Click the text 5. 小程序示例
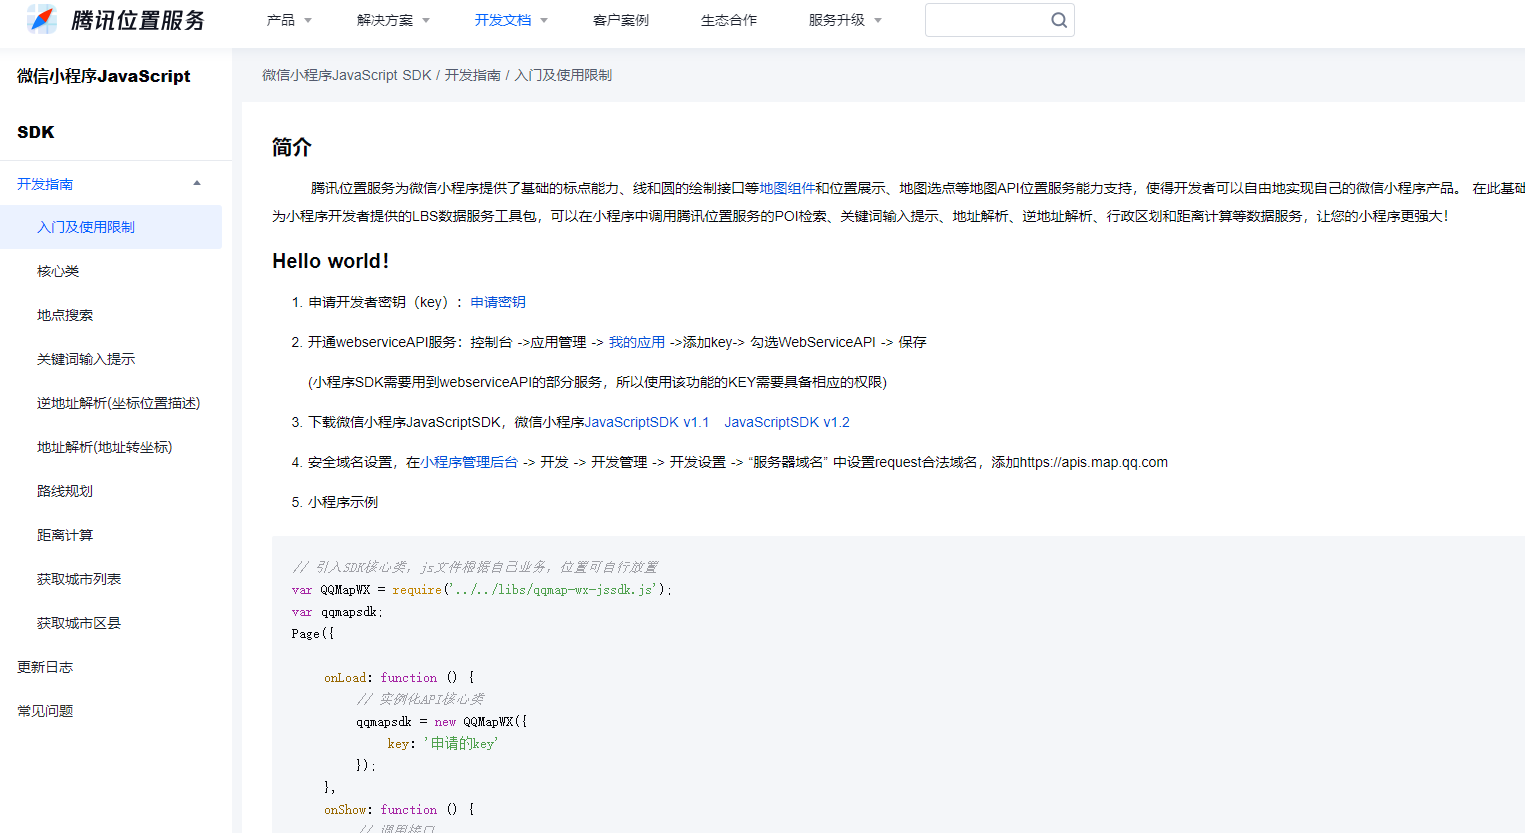Screen dimensions: 1525x833 click(335, 502)
